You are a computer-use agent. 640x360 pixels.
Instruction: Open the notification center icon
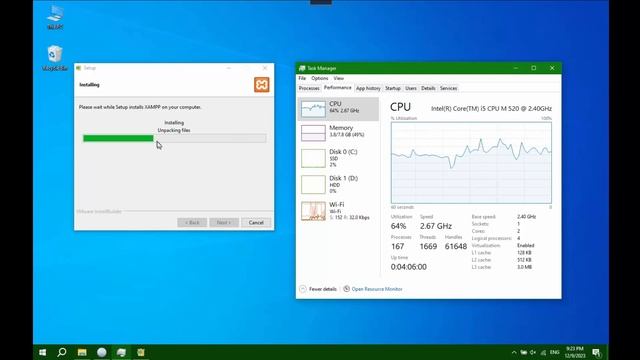596,352
